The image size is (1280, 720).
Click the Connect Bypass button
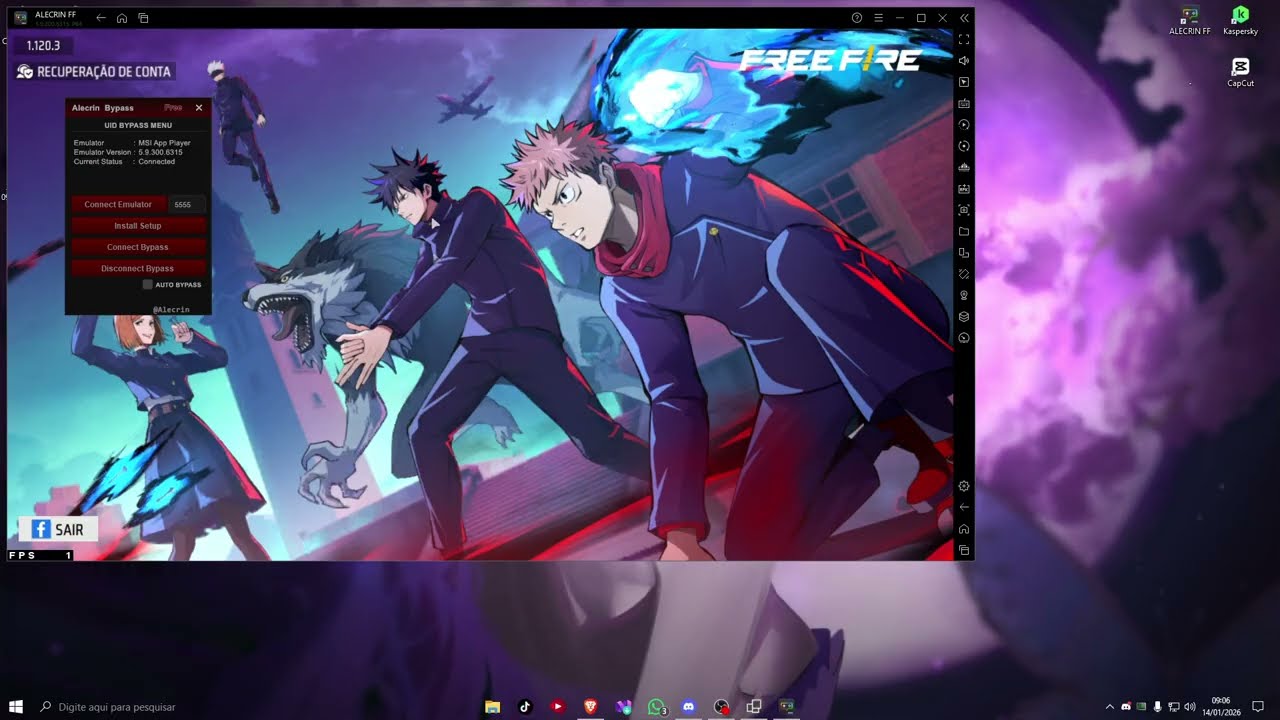click(138, 247)
